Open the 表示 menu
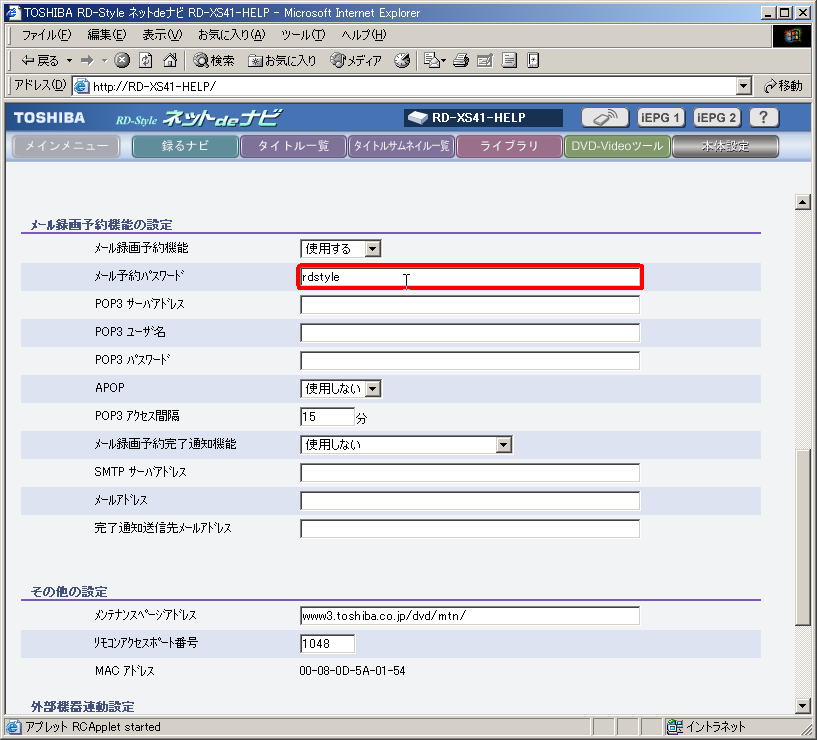The image size is (817, 740). [x=162, y=35]
